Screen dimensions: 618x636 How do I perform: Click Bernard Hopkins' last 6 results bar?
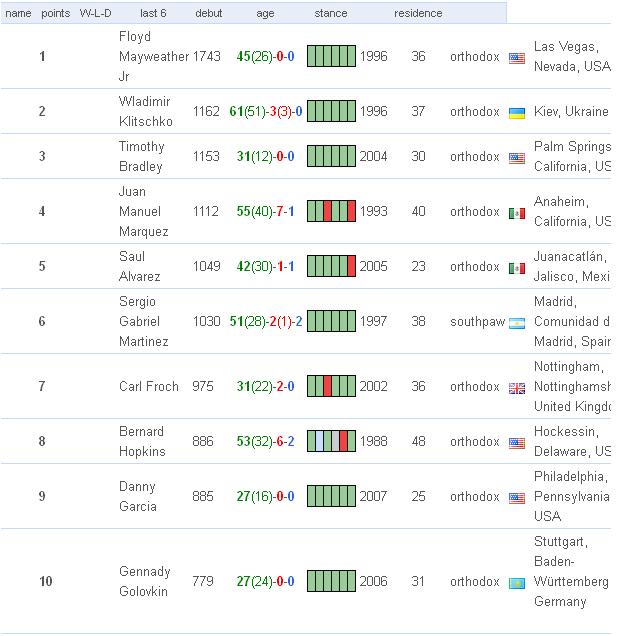tap(331, 441)
